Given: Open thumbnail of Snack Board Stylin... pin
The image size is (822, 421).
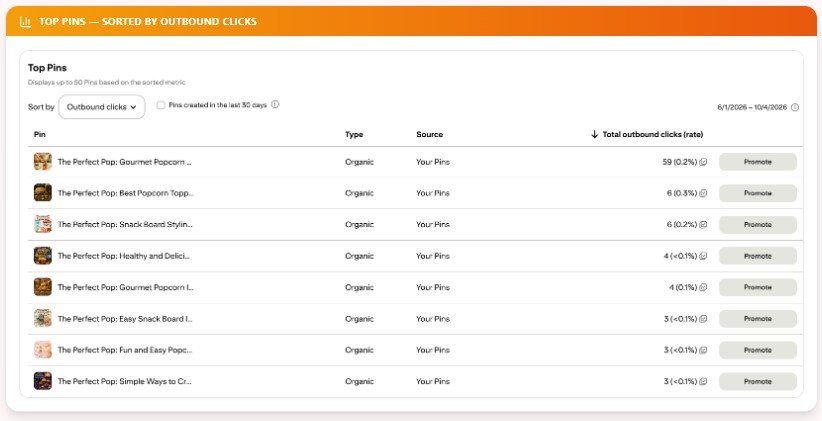Looking at the screenshot, I should tap(43, 224).
